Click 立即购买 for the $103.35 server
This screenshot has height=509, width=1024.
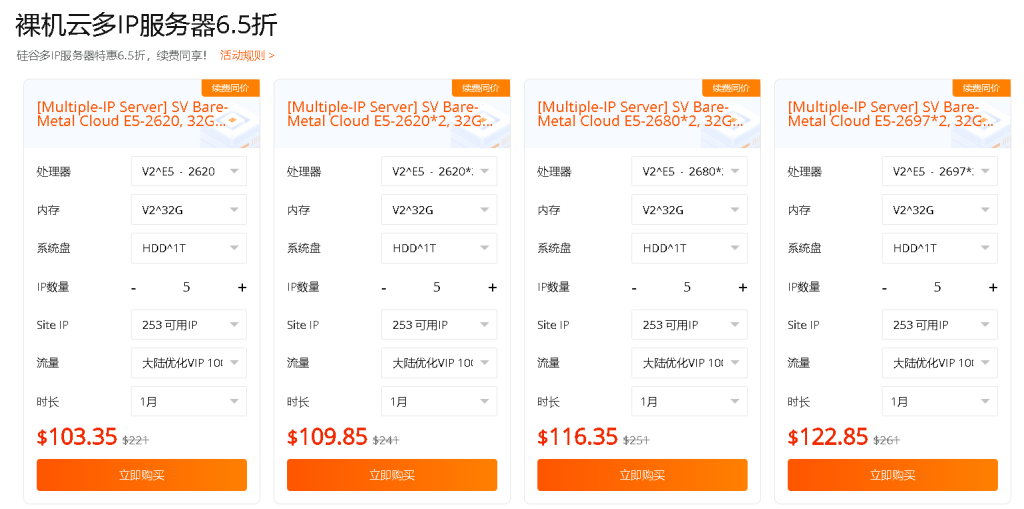tap(141, 475)
